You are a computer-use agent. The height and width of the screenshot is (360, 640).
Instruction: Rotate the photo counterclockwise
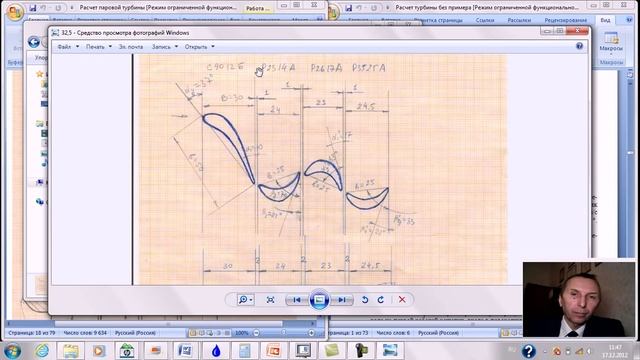click(365, 300)
